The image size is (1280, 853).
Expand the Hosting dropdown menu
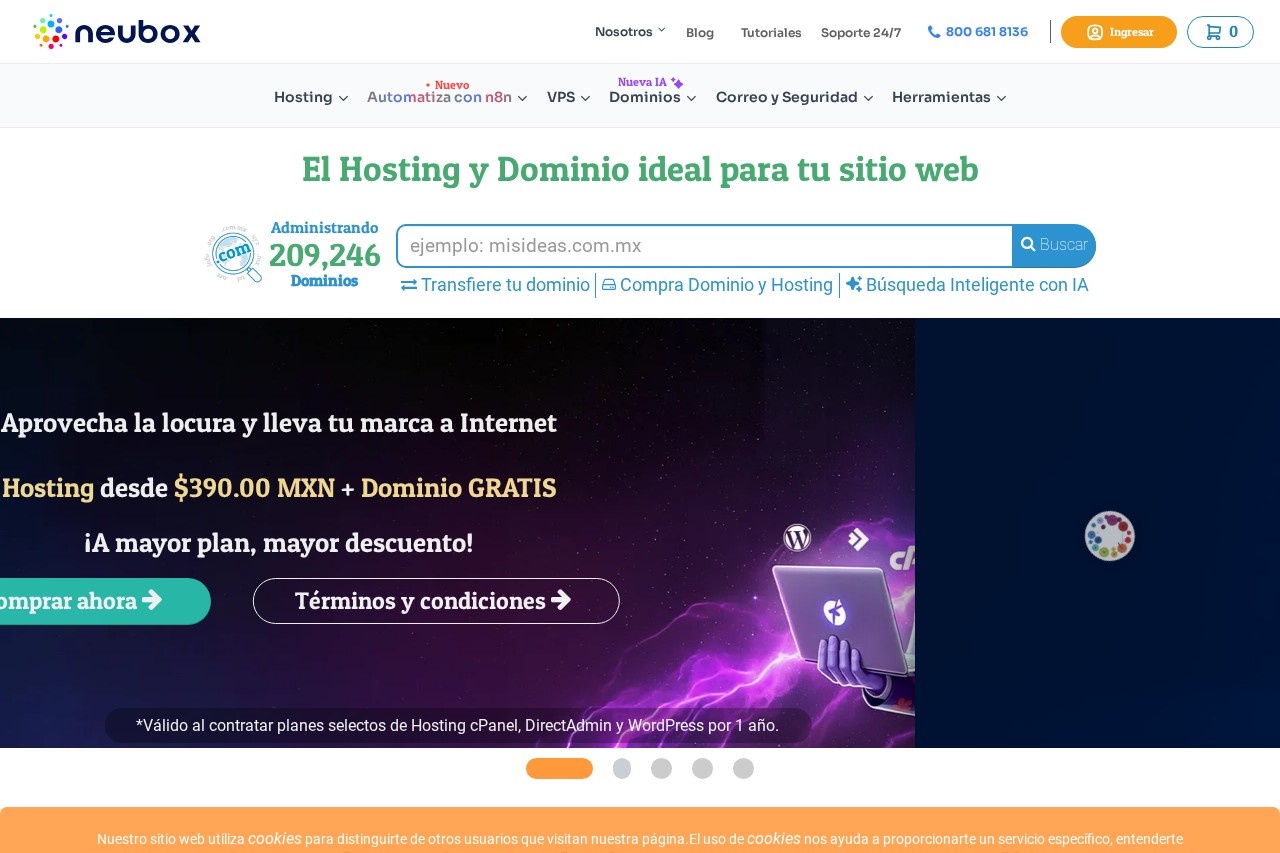tap(311, 97)
